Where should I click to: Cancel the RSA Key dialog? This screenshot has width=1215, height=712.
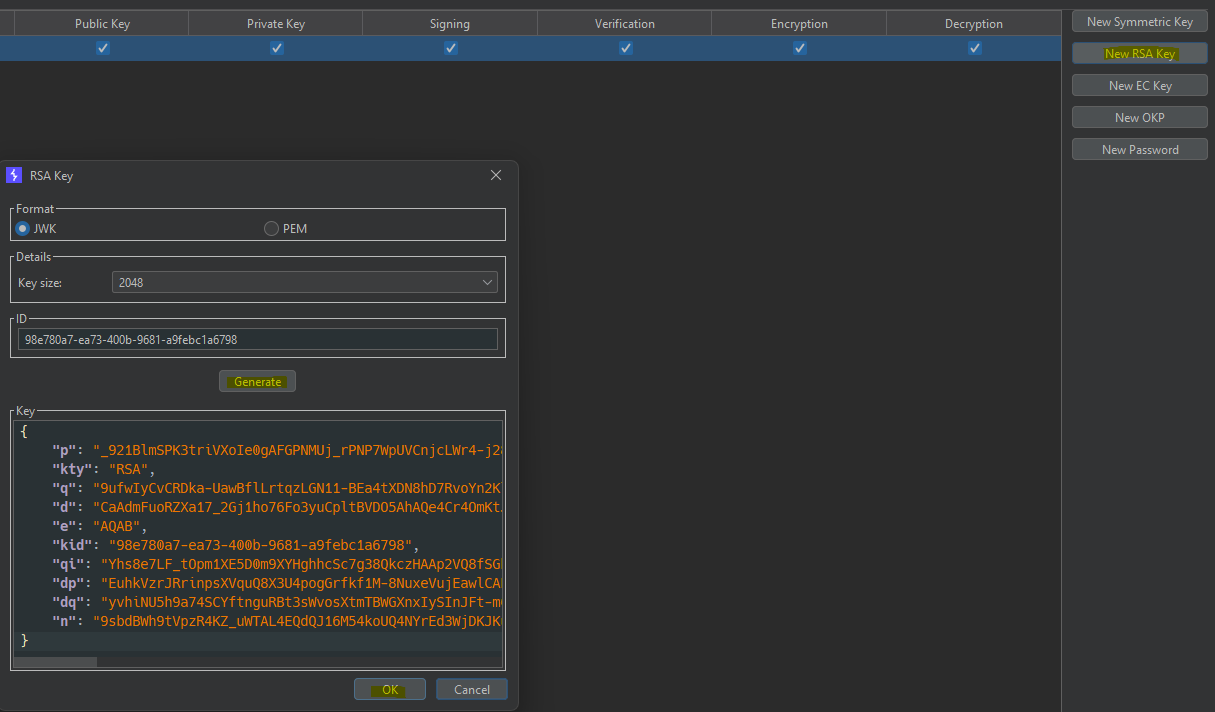[471, 689]
